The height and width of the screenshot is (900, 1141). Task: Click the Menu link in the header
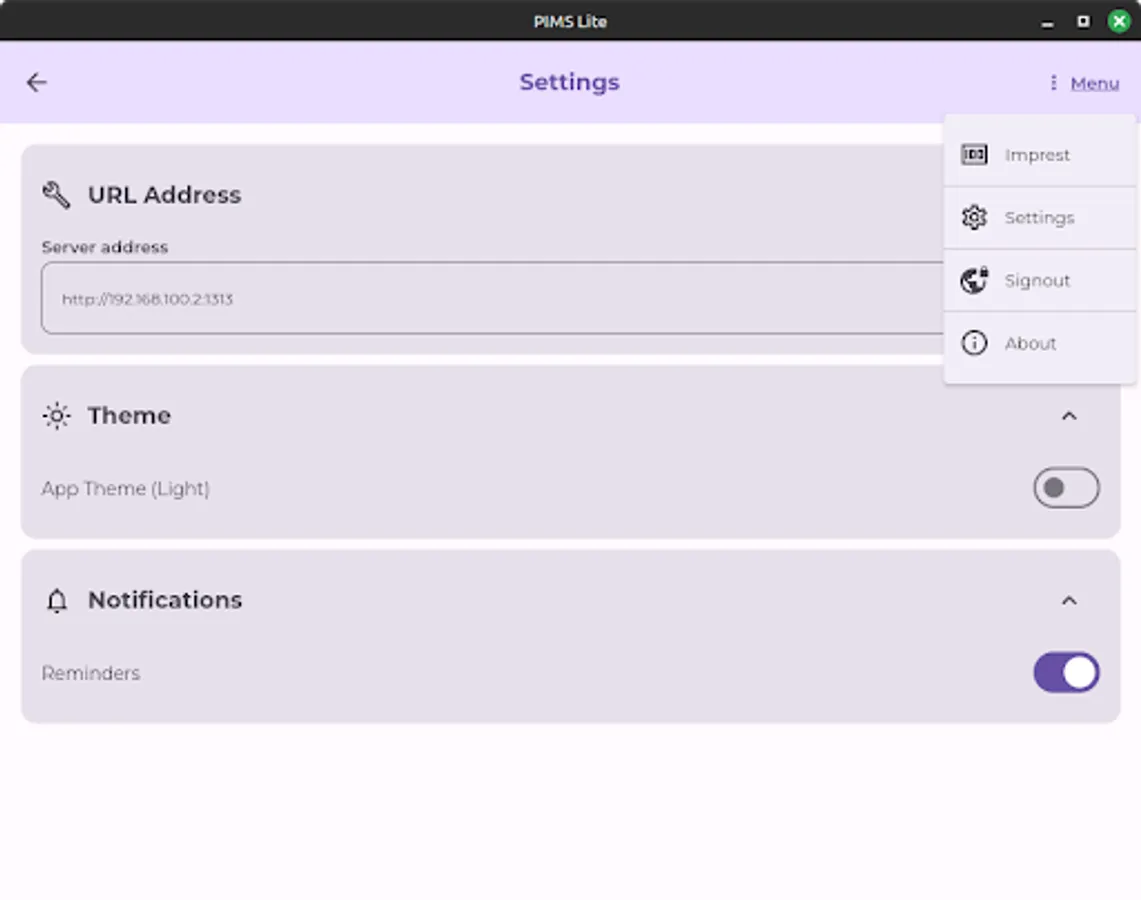pyautogui.click(x=1094, y=83)
